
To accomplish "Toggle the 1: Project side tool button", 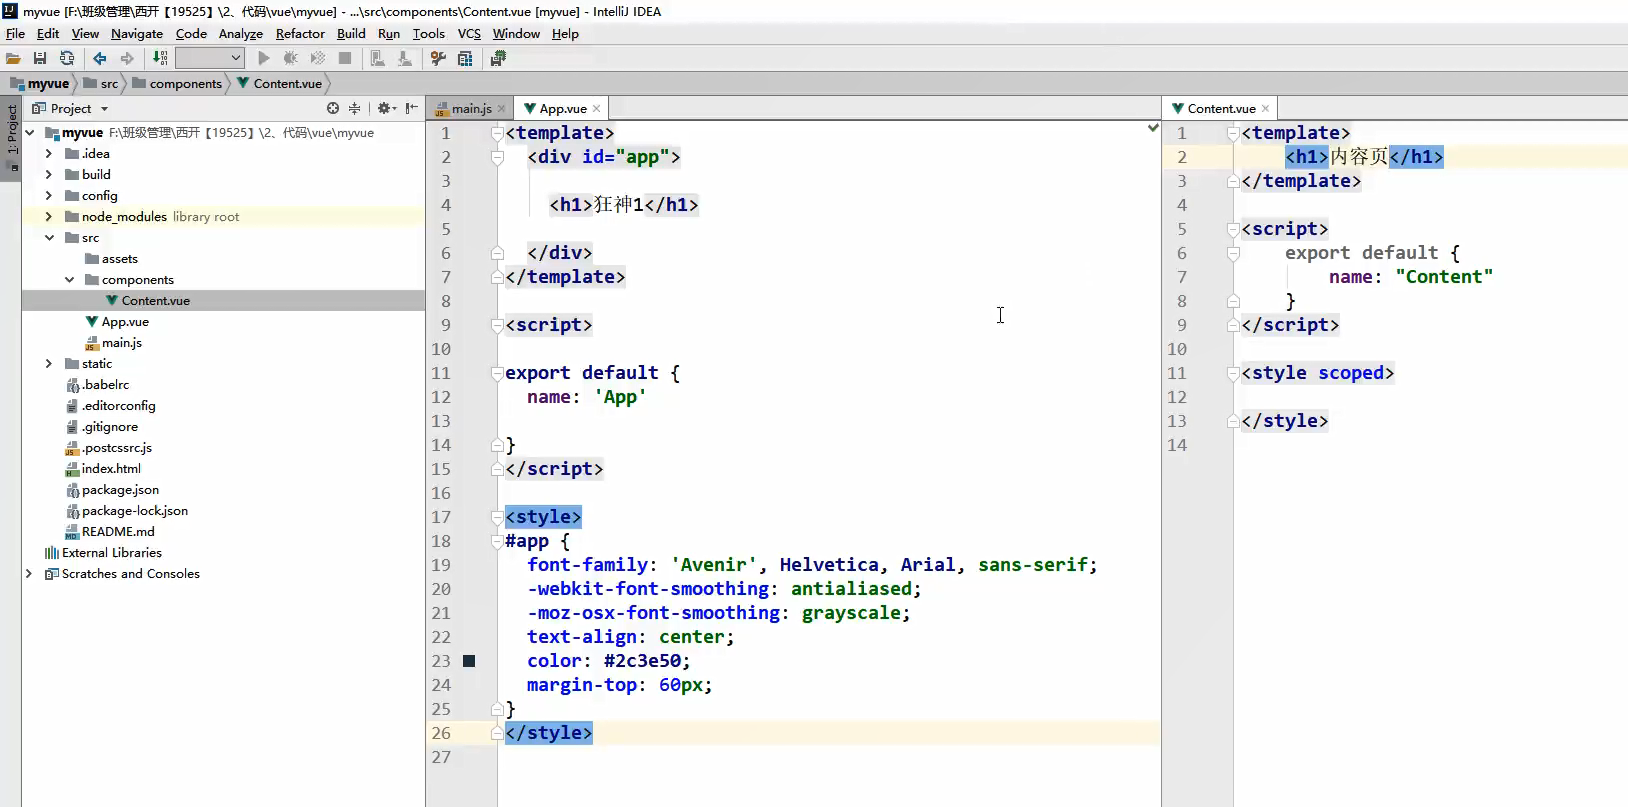I will point(12,137).
